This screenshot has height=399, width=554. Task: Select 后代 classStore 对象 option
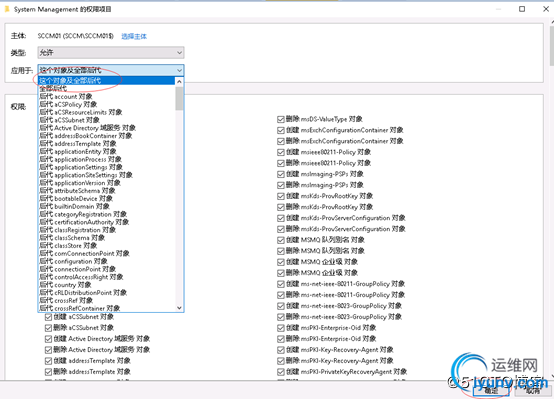[106, 245]
